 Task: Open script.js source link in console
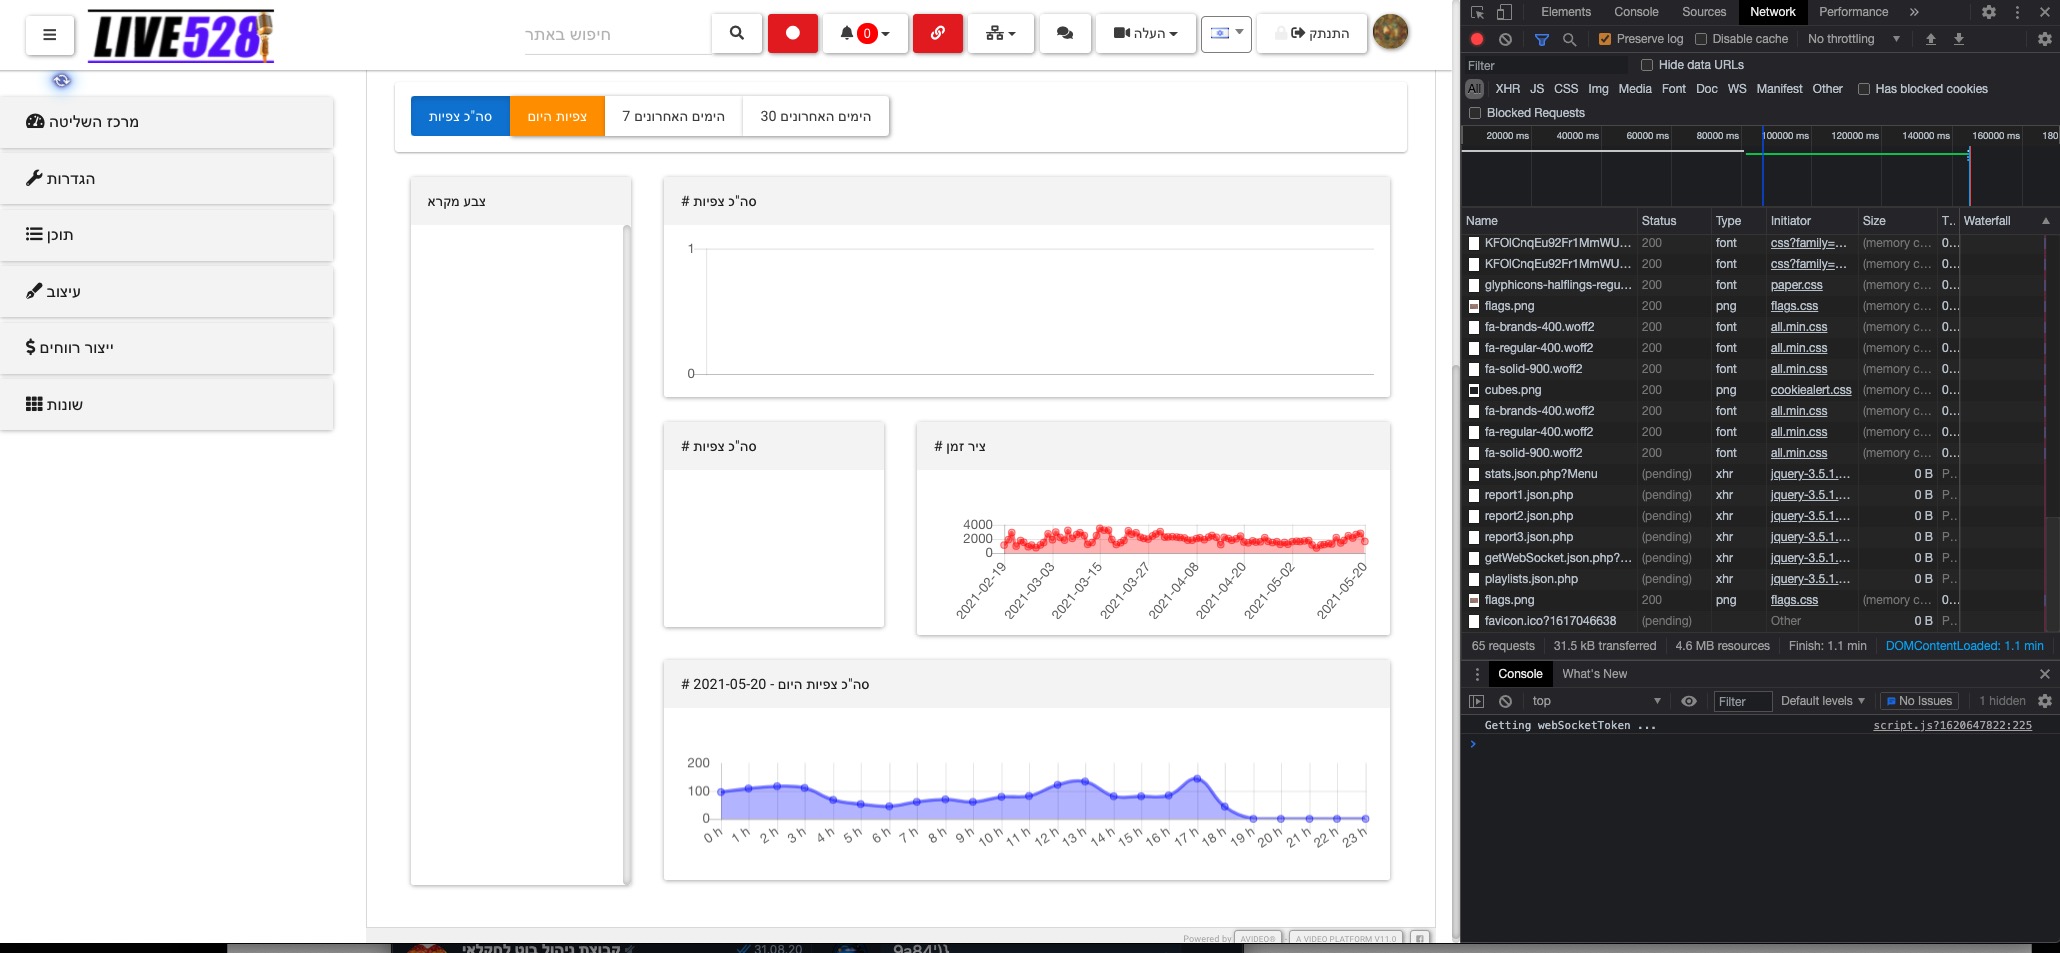(1952, 725)
